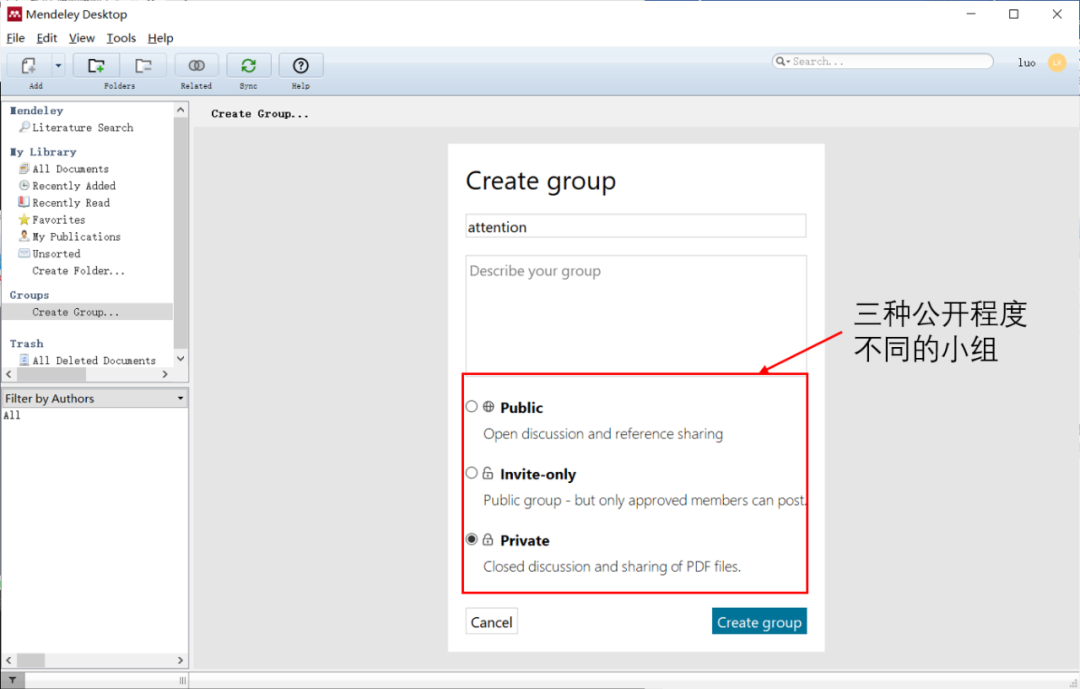1080x689 pixels.
Task: Open the View menu
Action: [81, 38]
